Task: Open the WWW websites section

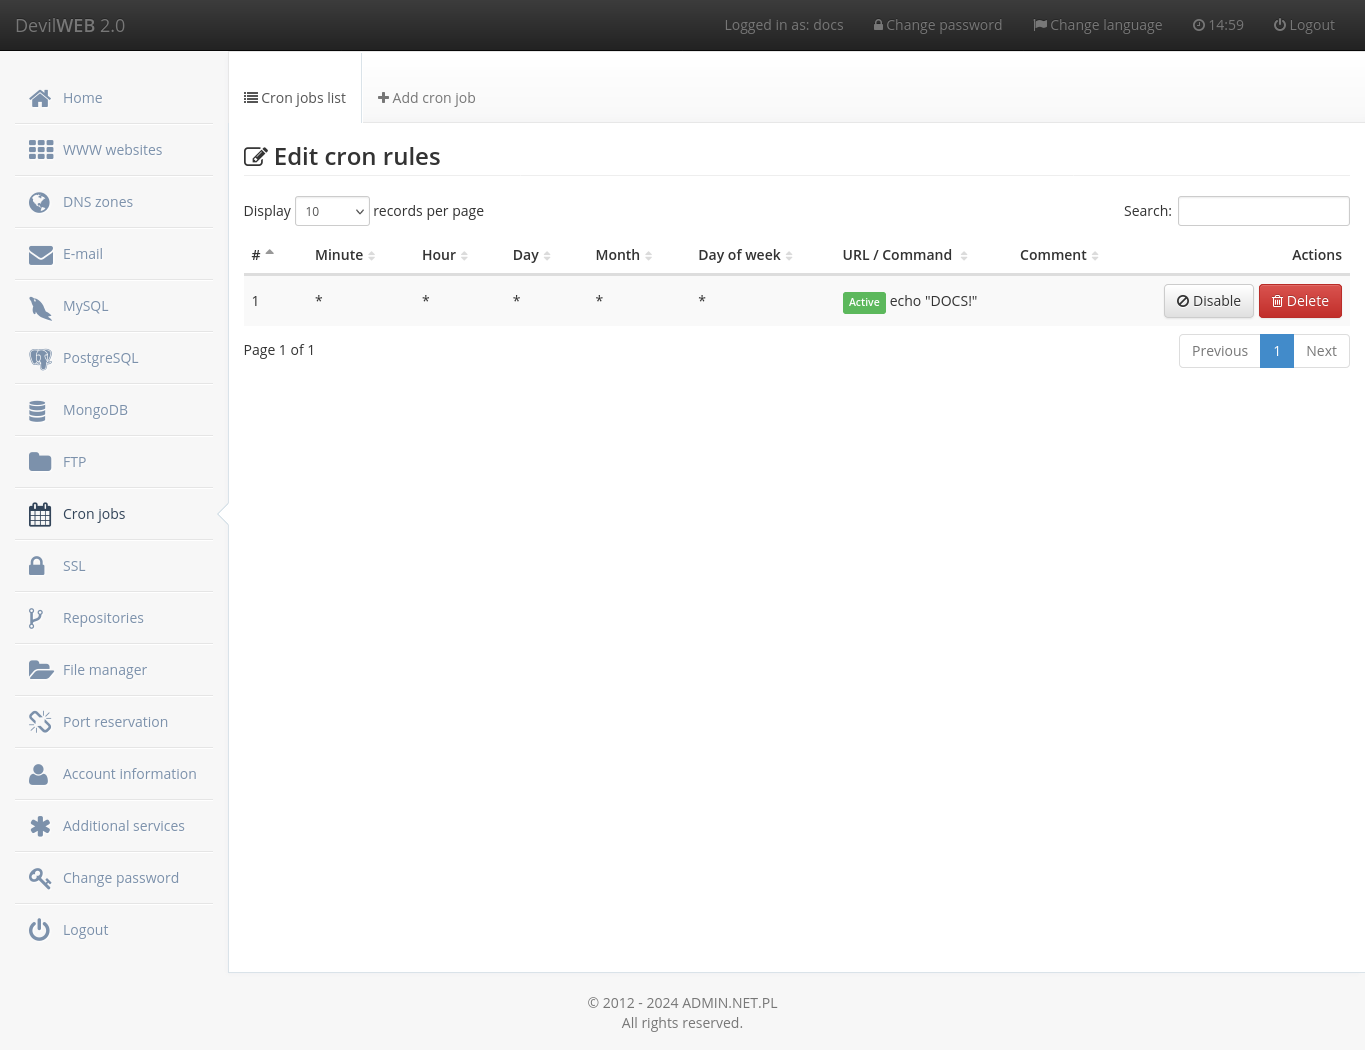Action: click(112, 149)
